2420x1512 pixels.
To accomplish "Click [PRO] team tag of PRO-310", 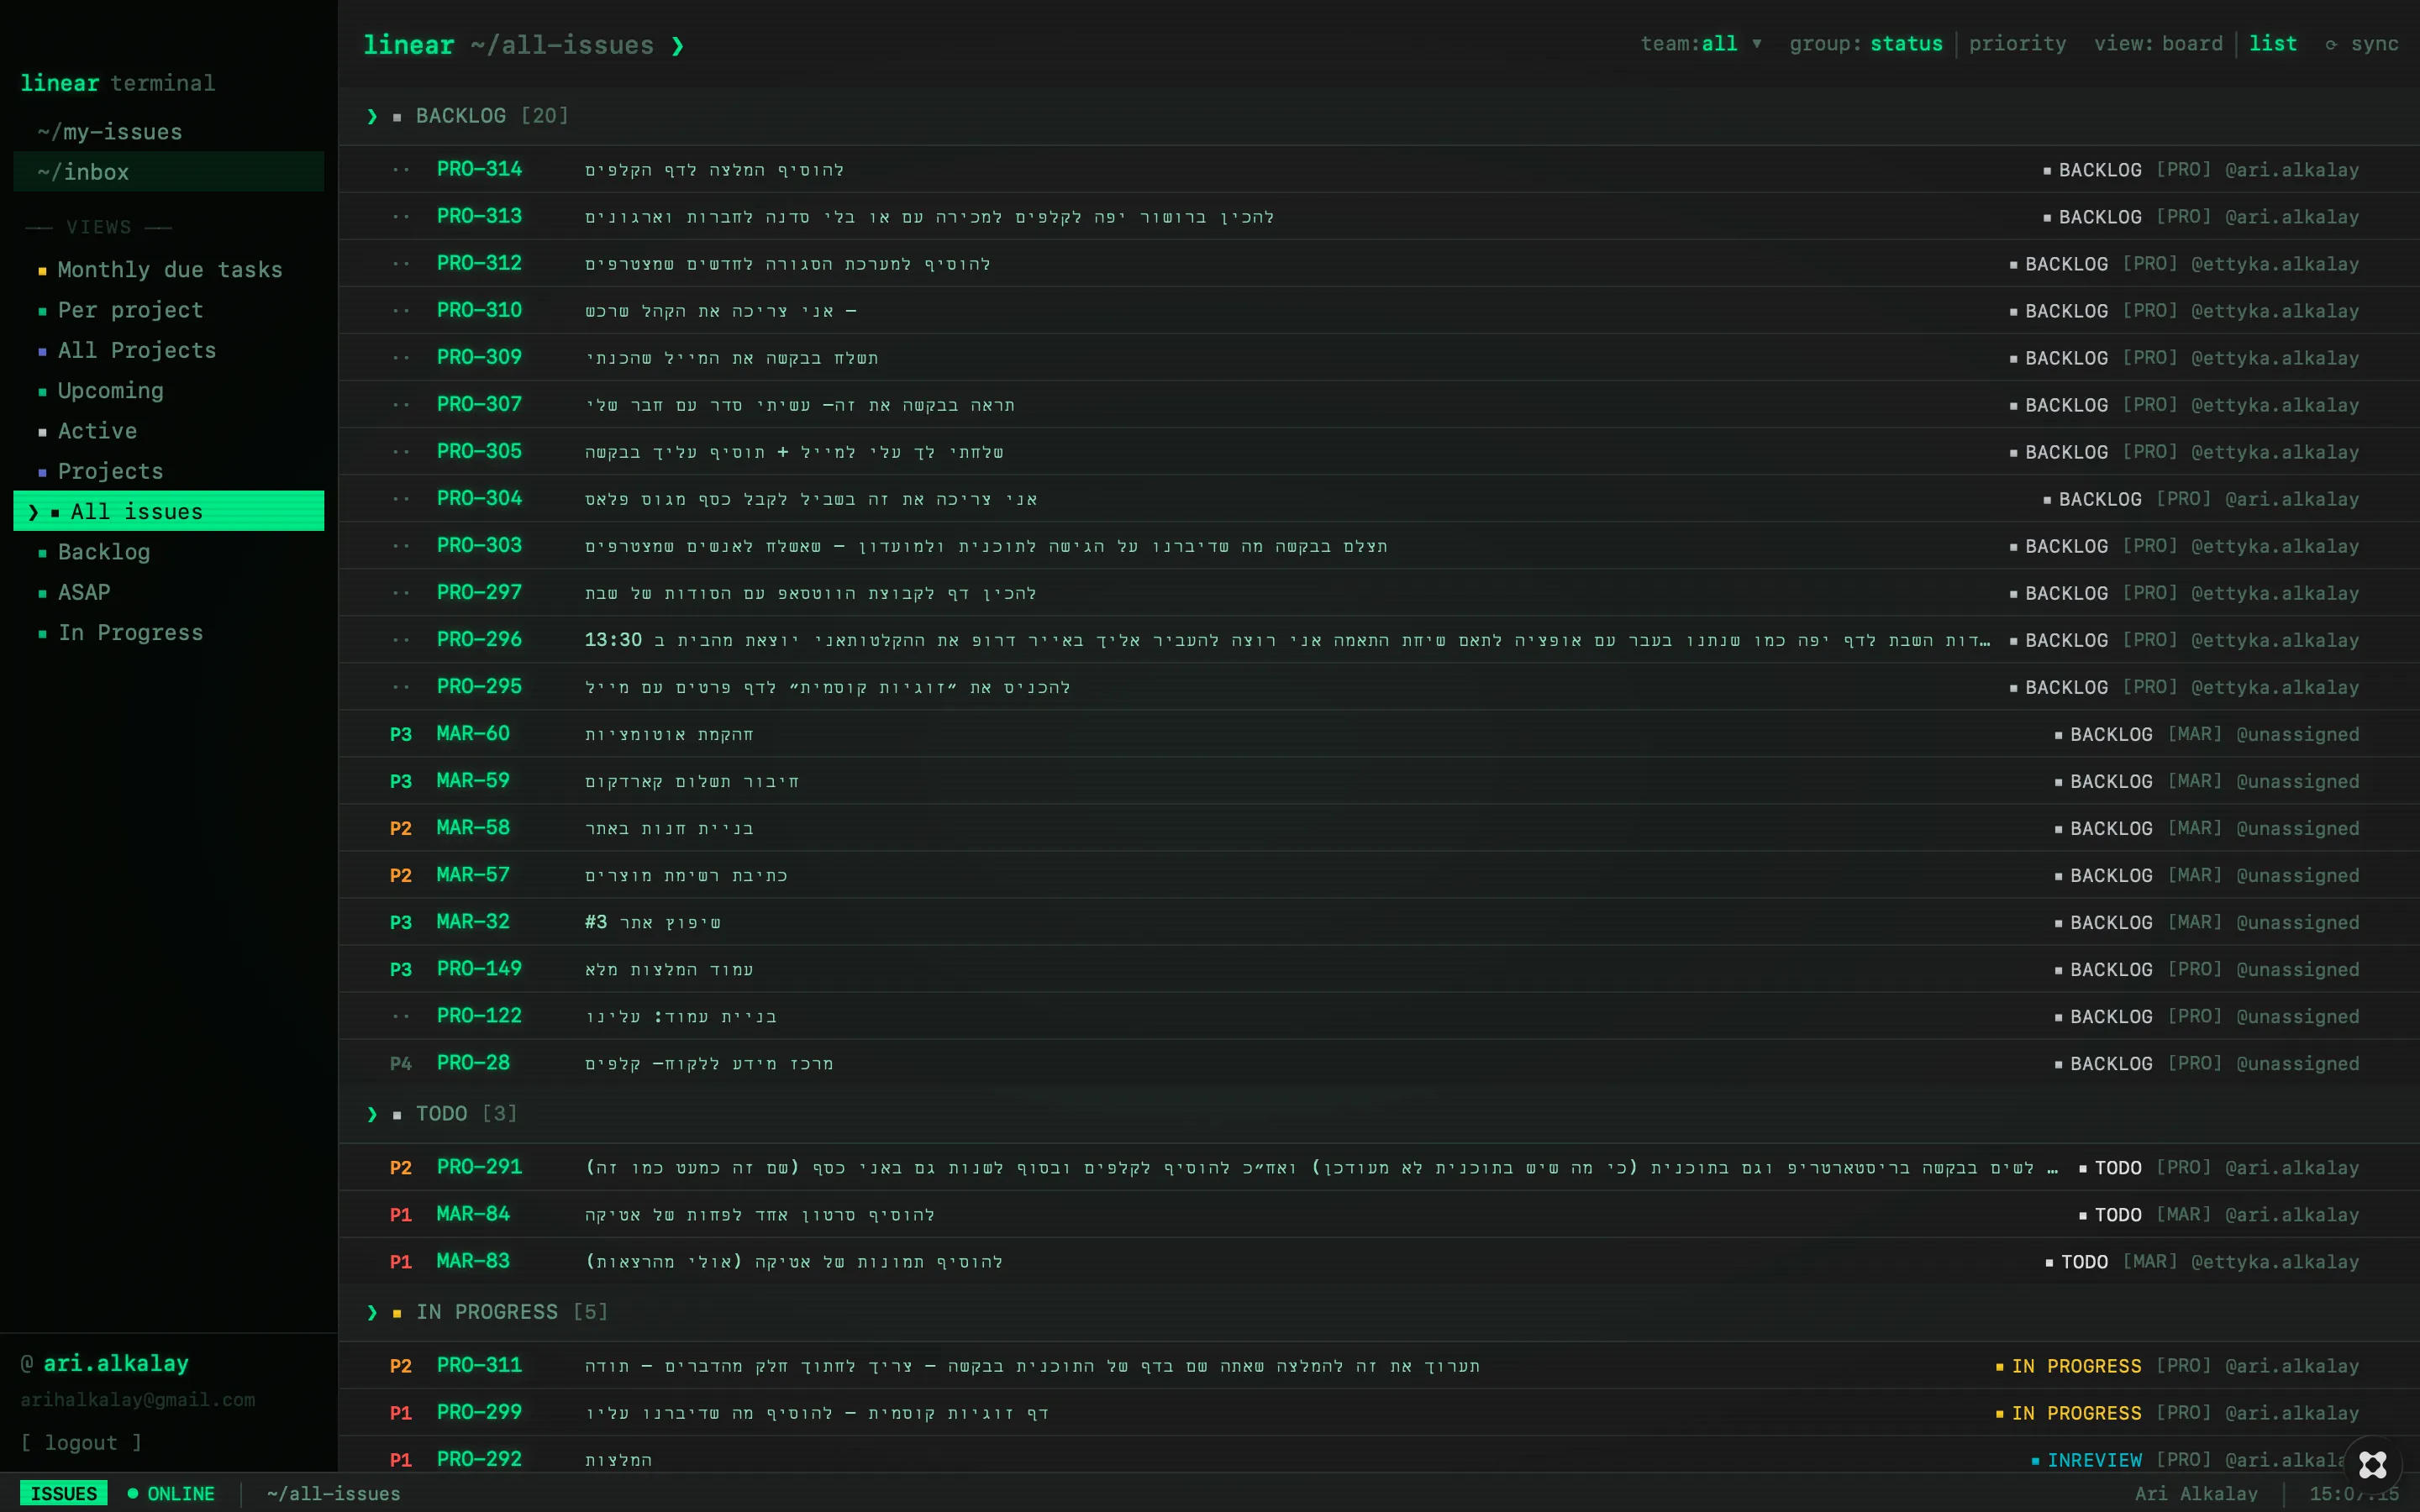I will tap(2150, 311).
